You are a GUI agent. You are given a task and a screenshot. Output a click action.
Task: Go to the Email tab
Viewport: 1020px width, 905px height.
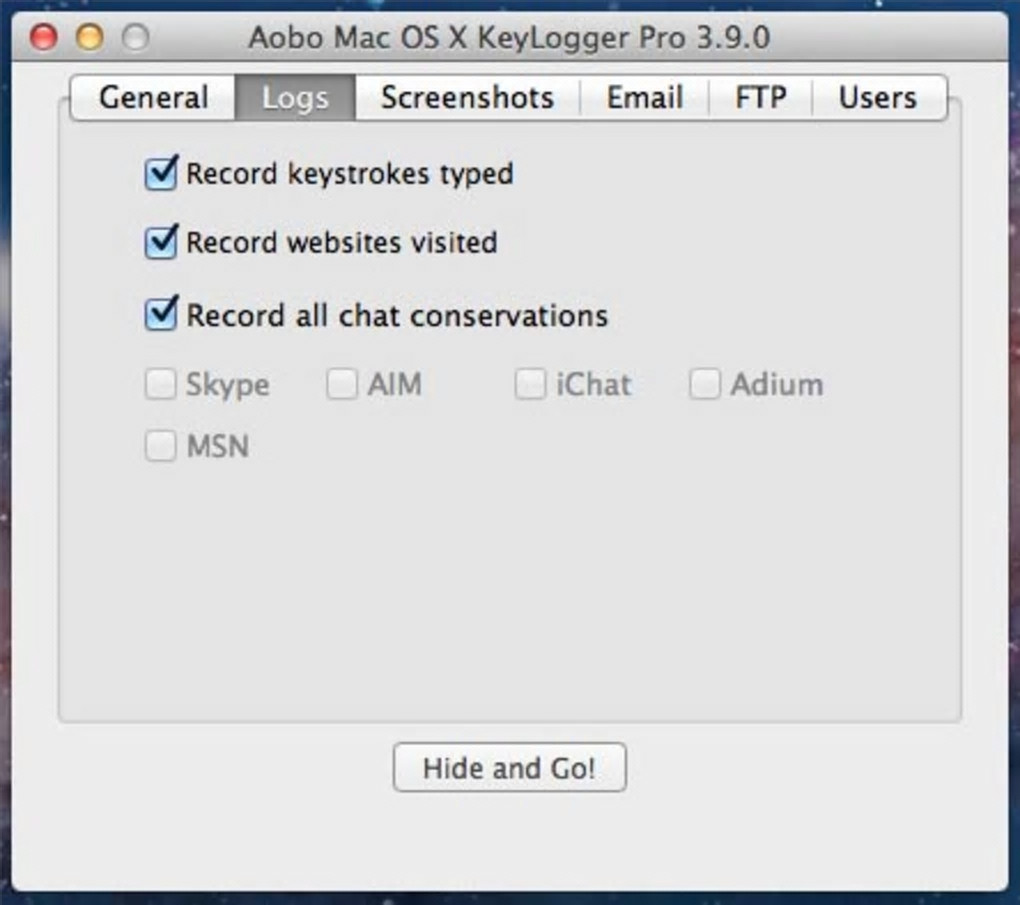click(644, 98)
